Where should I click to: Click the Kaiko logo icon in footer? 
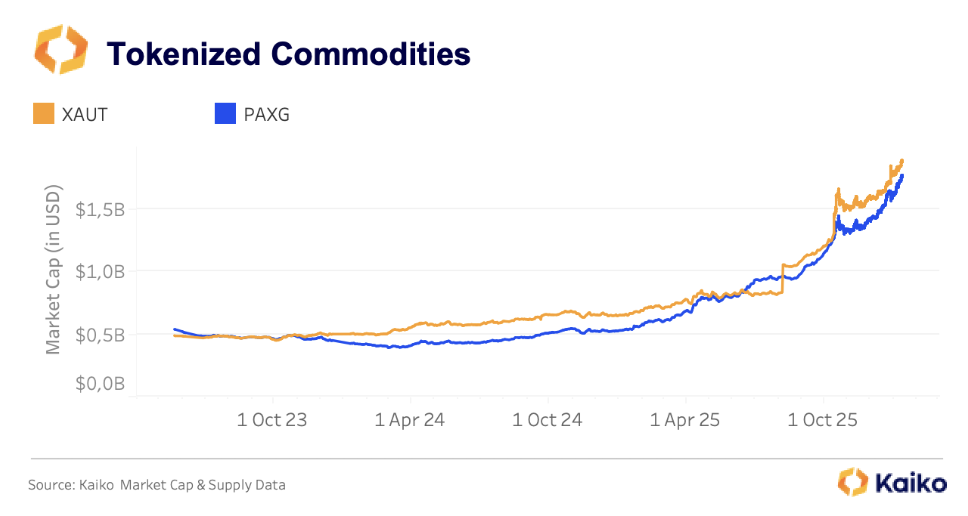852,482
